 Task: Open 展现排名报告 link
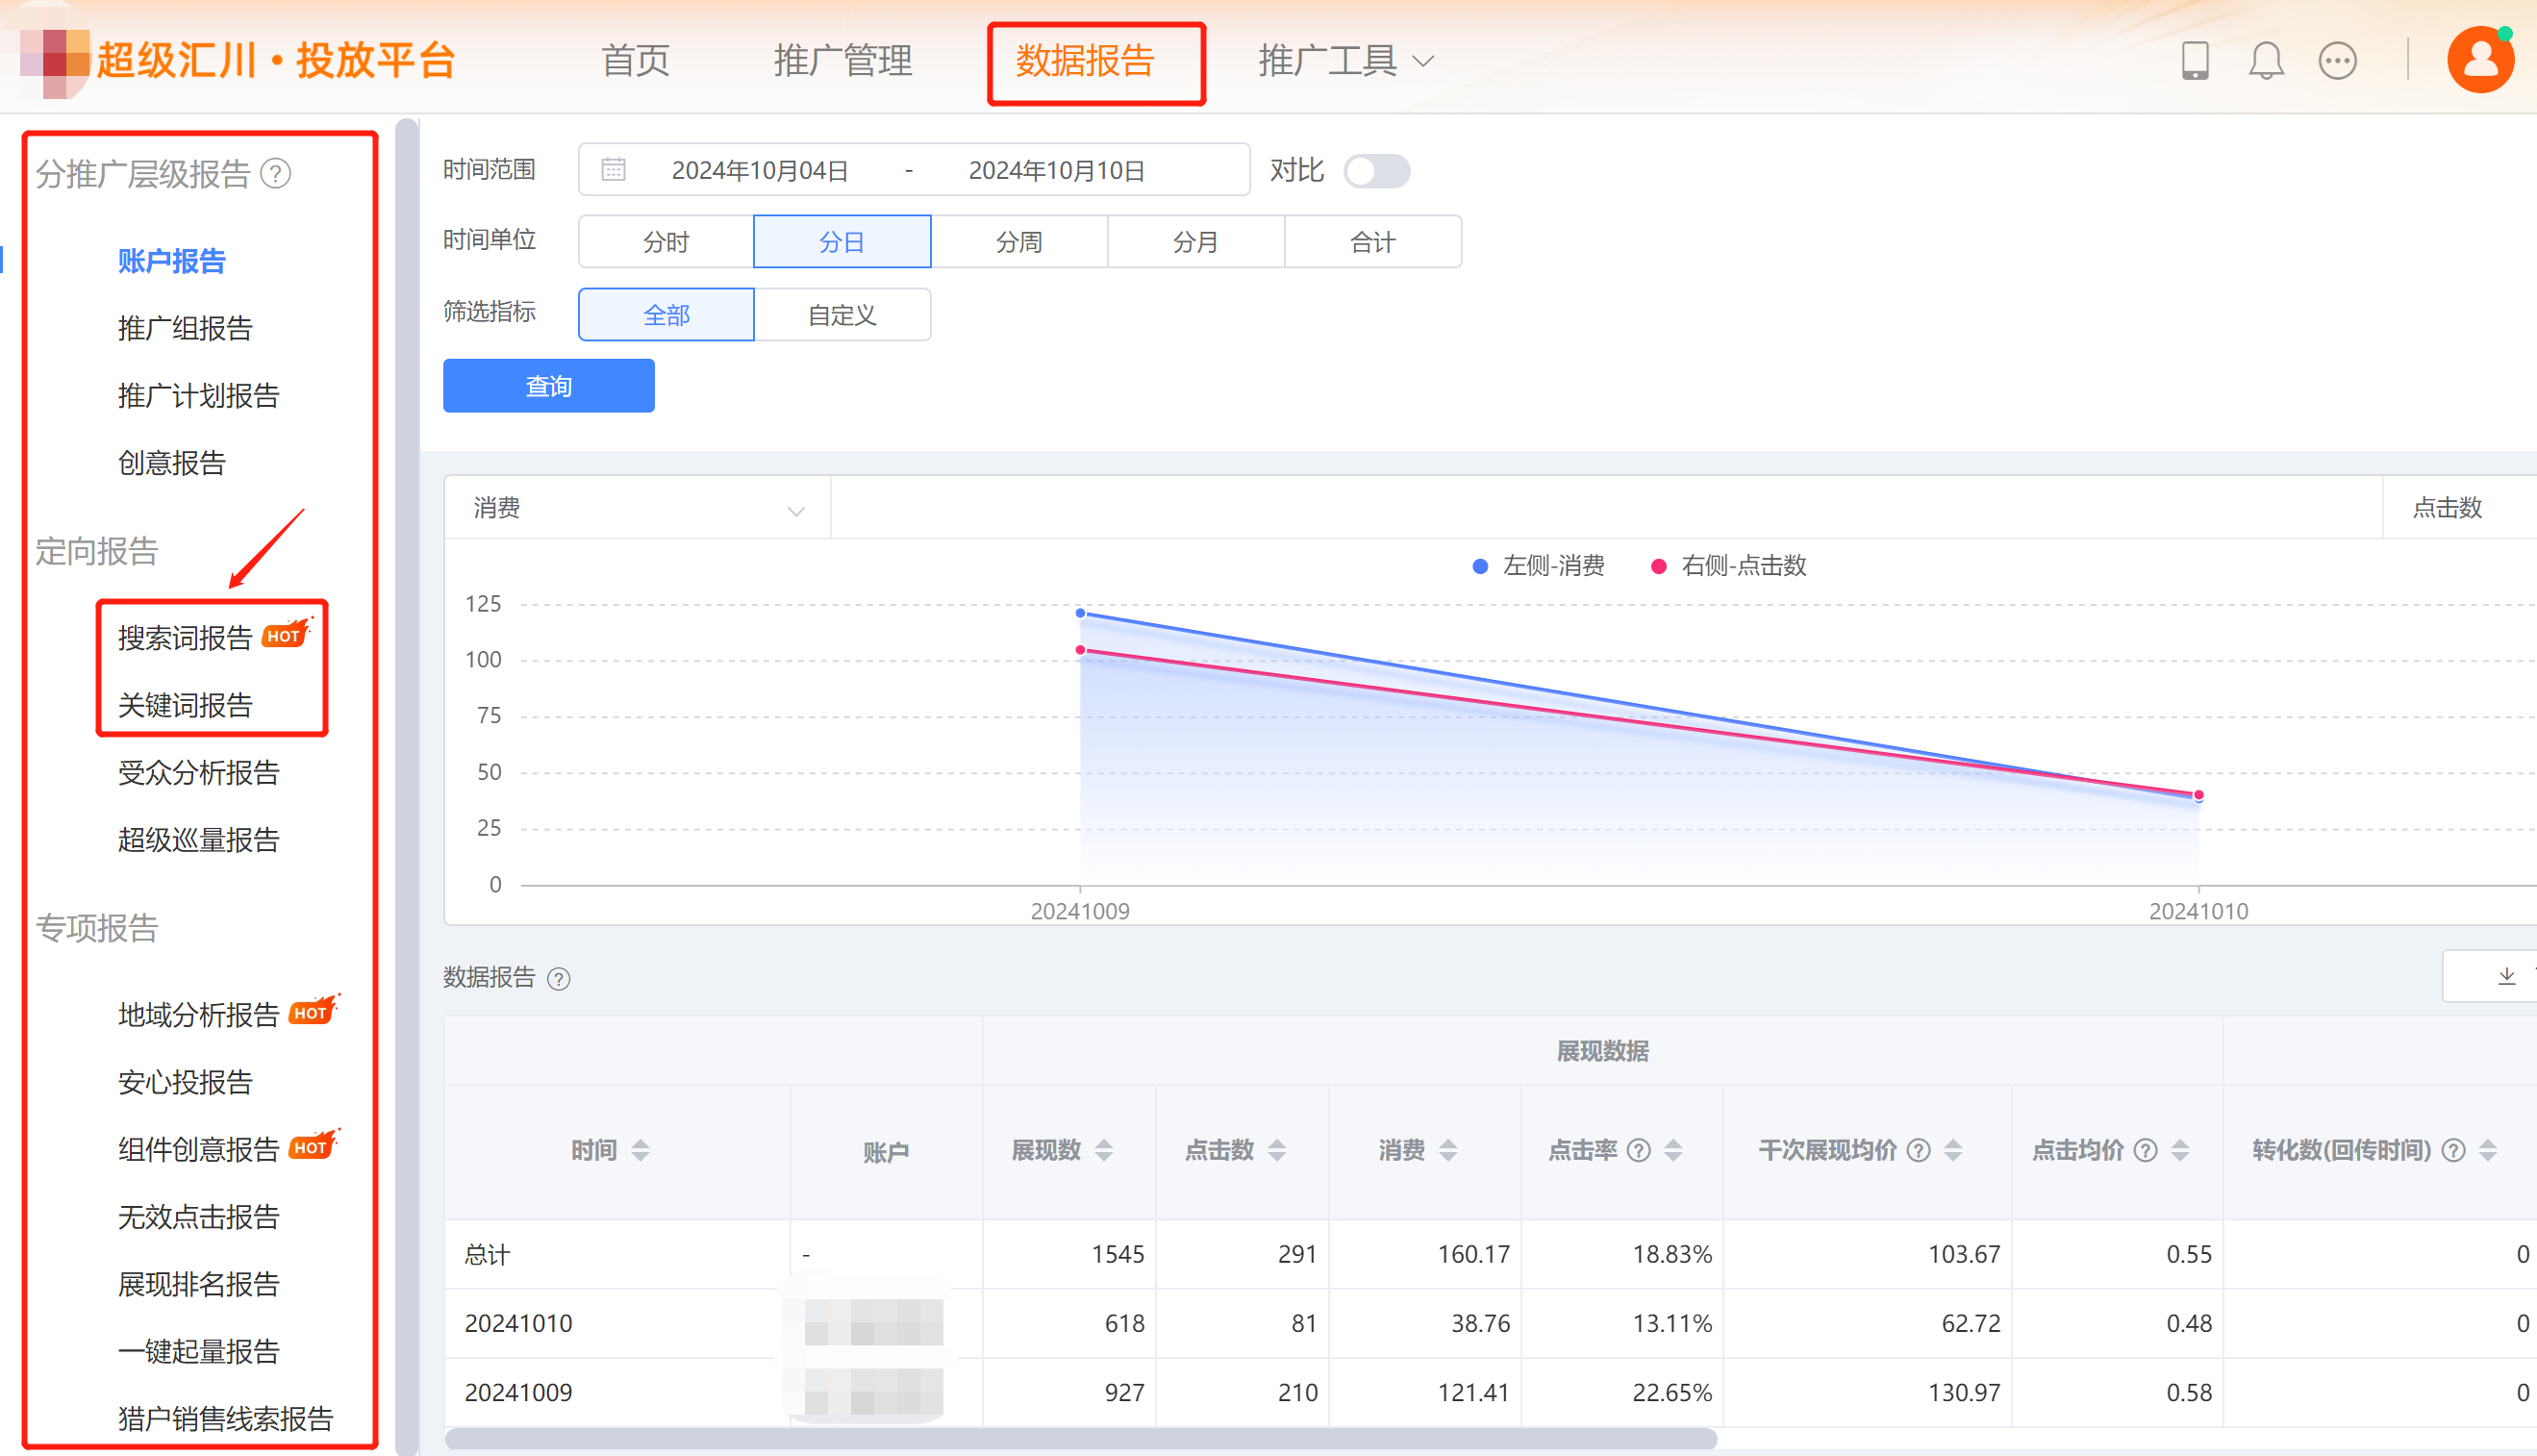point(199,1284)
